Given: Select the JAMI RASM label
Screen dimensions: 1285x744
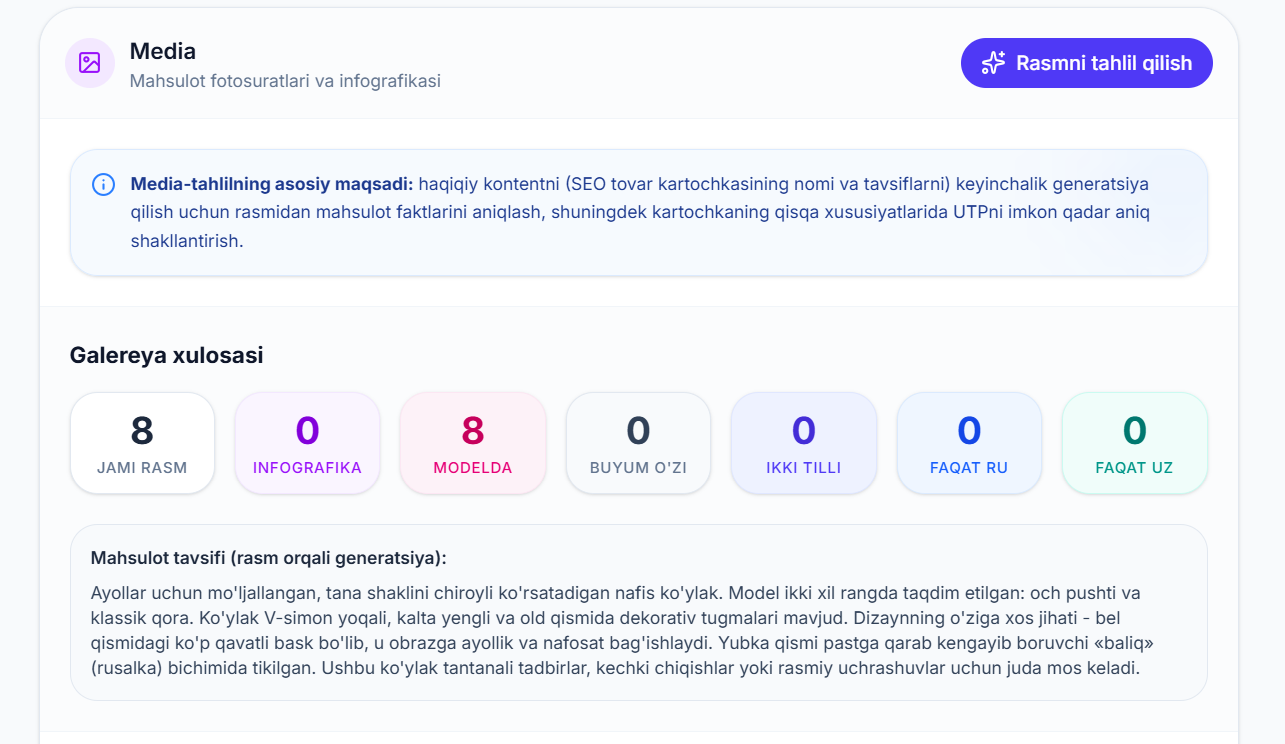Looking at the screenshot, I should [142, 468].
